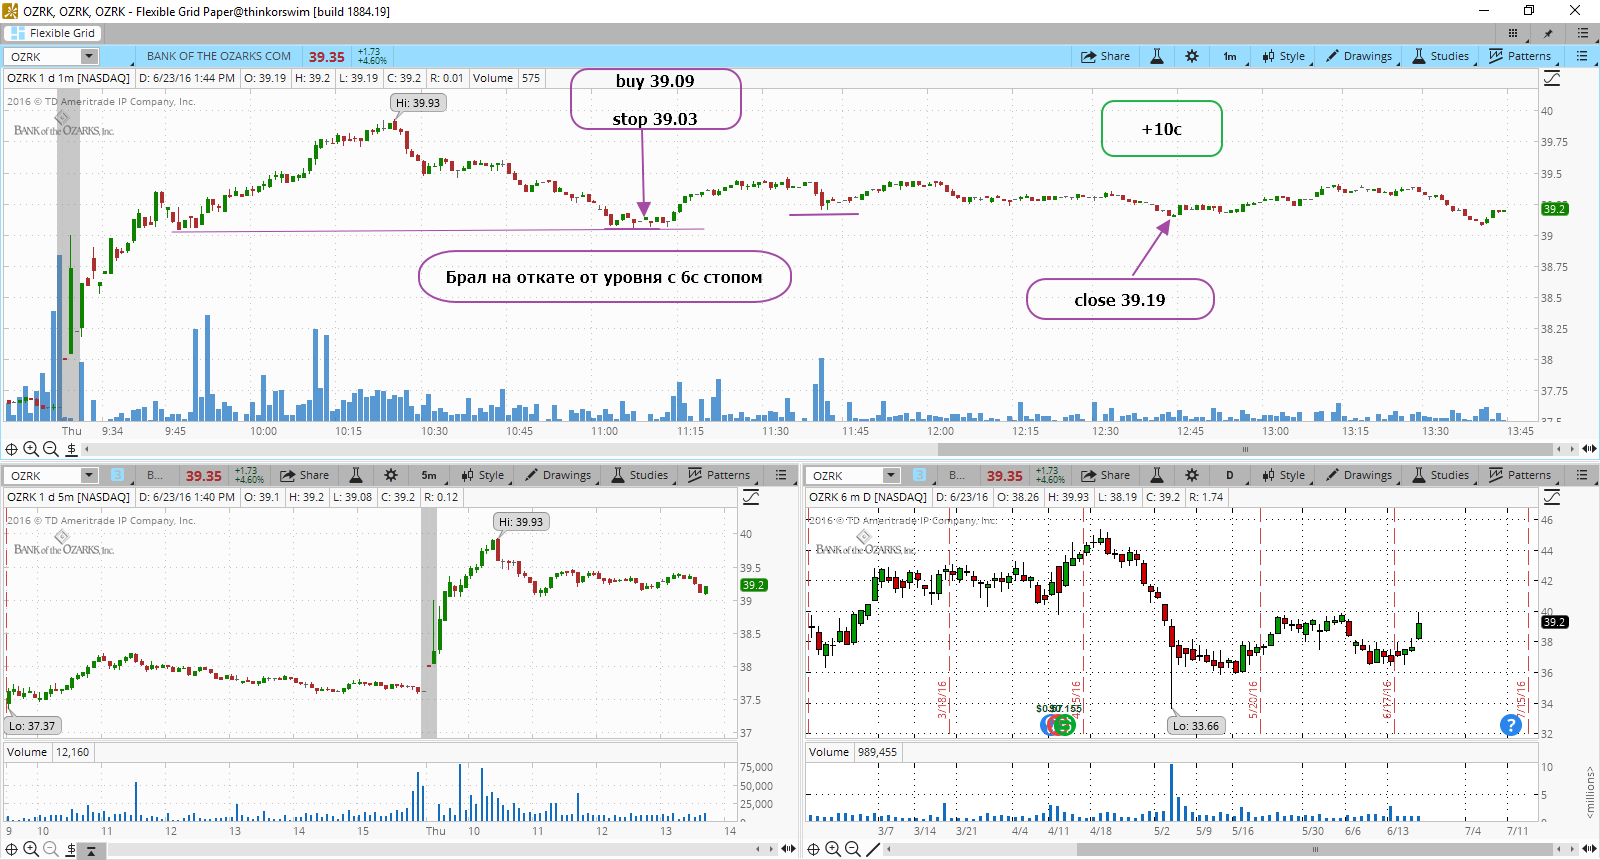Open Style menu in the daily chart toolbar
This screenshot has height=860, width=1600.
point(1284,475)
